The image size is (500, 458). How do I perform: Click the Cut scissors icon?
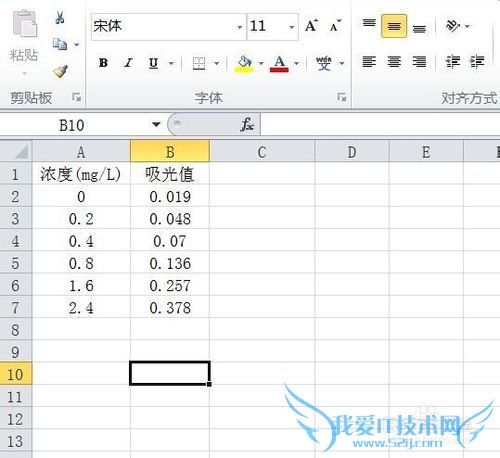click(x=60, y=17)
